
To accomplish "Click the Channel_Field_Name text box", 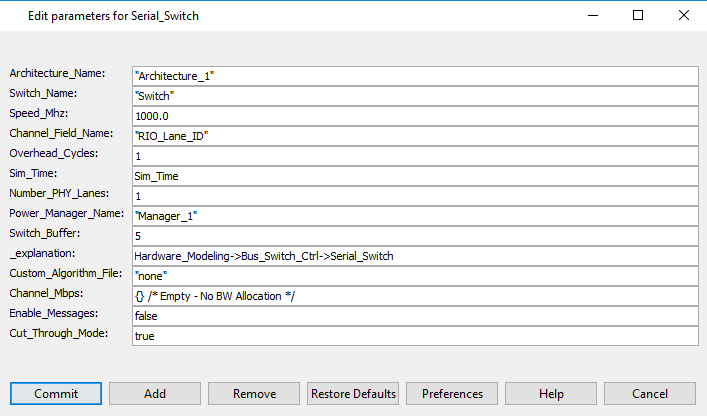I will coord(414,136).
